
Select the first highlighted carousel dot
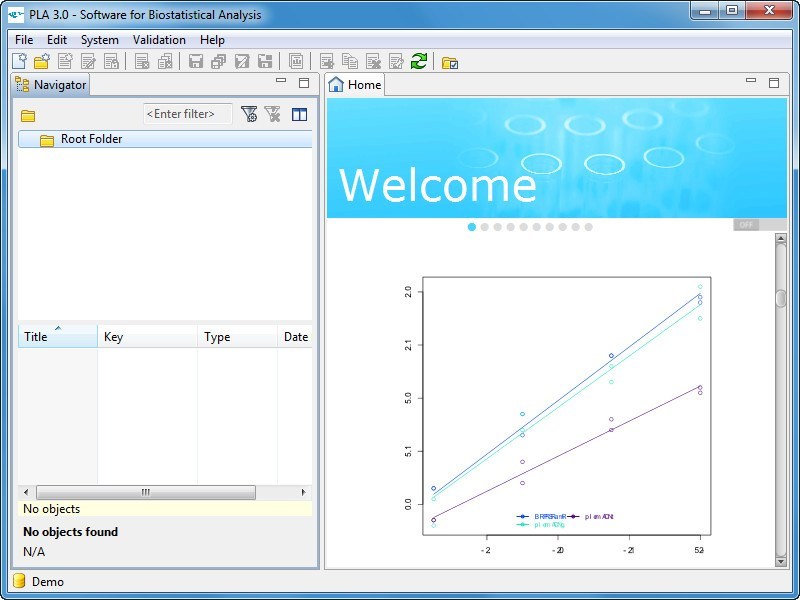(x=471, y=227)
